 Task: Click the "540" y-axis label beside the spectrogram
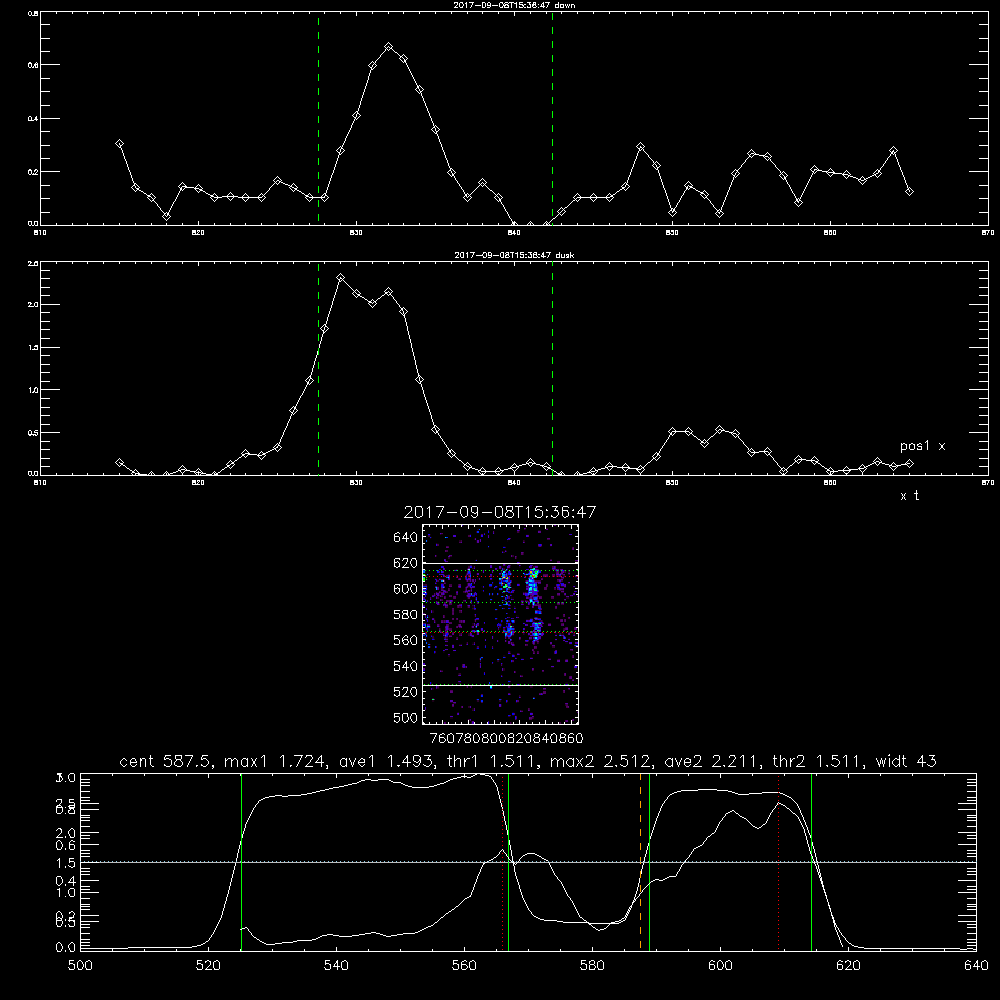pos(406,666)
